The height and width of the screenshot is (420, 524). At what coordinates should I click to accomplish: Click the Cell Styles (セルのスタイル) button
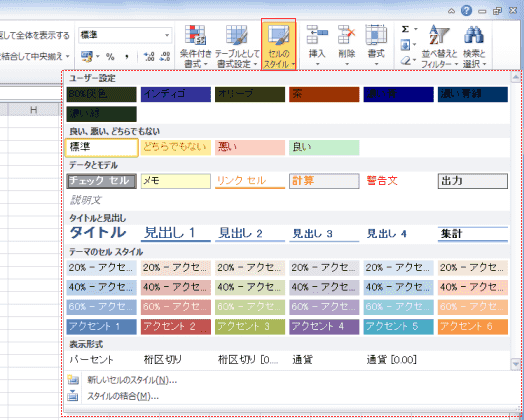[279, 44]
